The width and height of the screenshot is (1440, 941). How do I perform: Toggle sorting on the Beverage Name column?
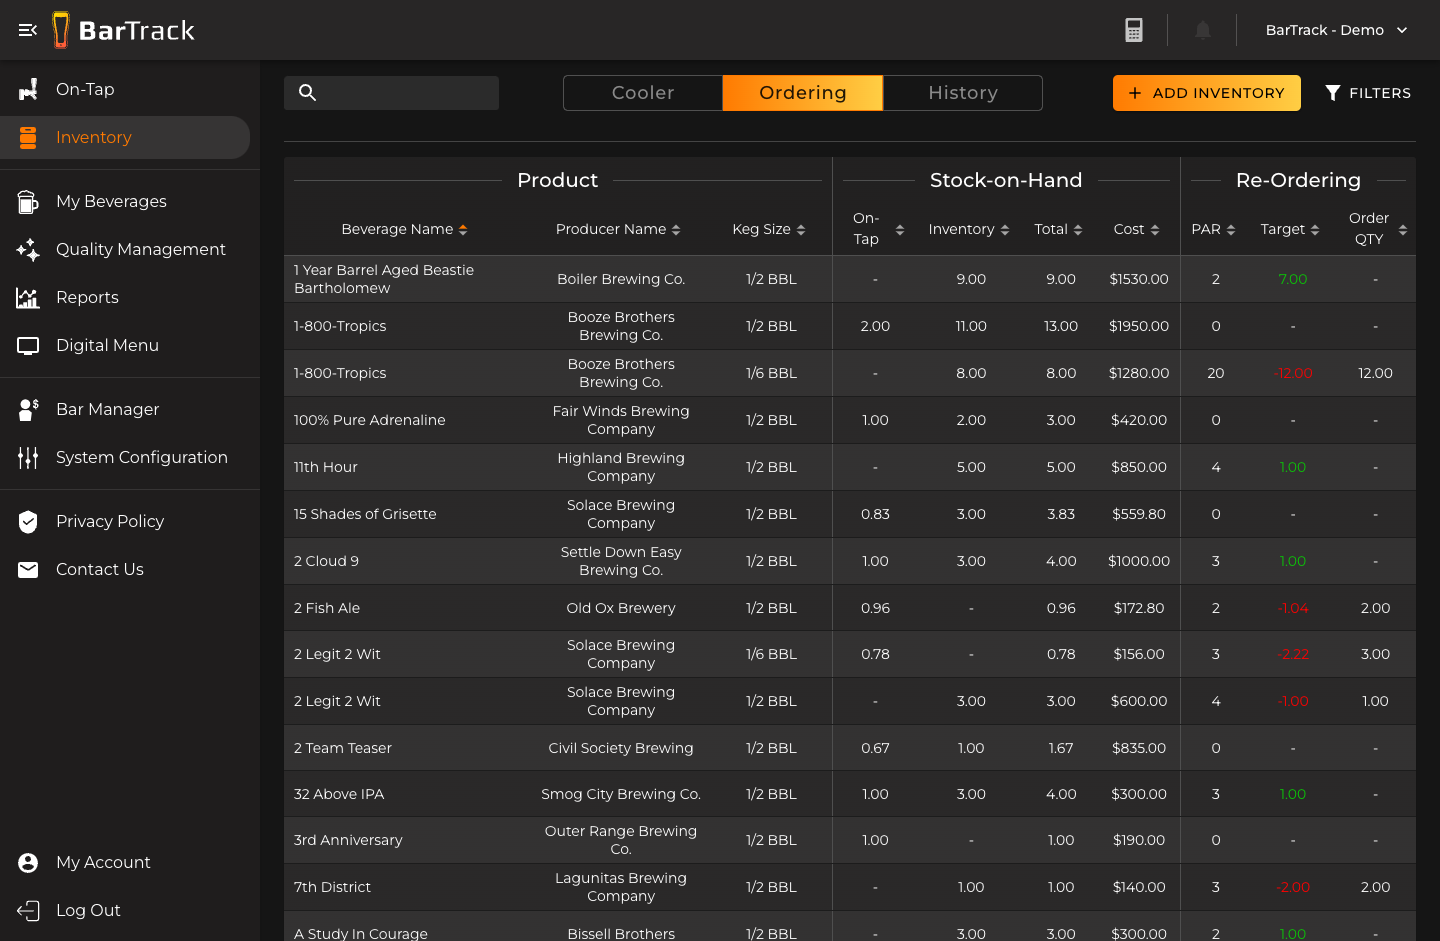462,229
